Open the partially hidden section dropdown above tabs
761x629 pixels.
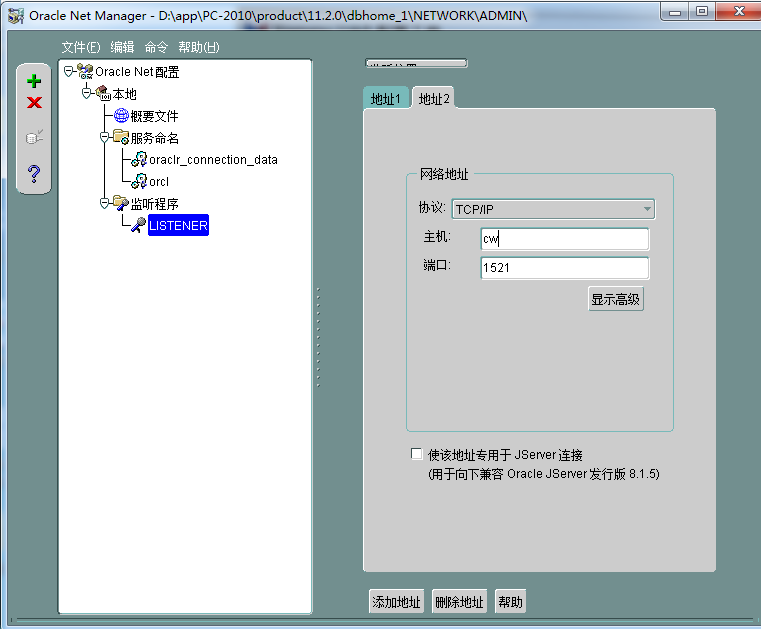coord(416,63)
